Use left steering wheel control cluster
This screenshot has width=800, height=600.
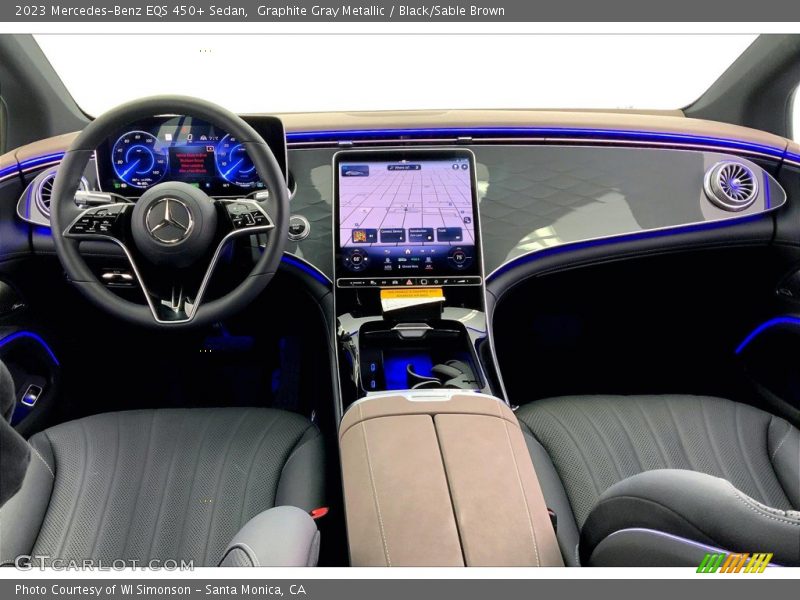pos(100,220)
